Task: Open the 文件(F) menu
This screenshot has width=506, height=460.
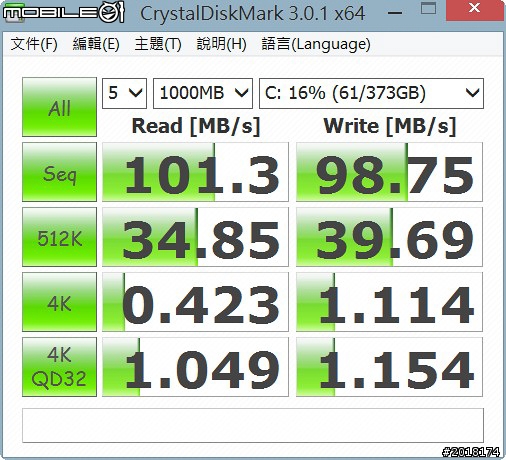Action: [34, 44]
